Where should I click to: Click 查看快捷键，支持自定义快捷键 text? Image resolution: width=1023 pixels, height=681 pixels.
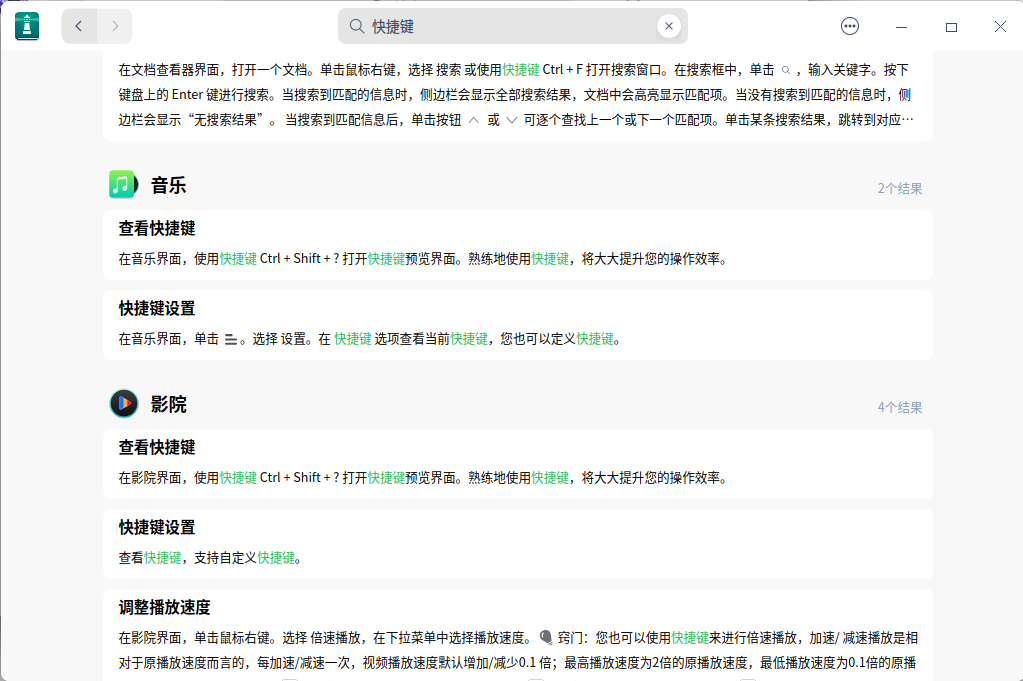coord(209,558)
